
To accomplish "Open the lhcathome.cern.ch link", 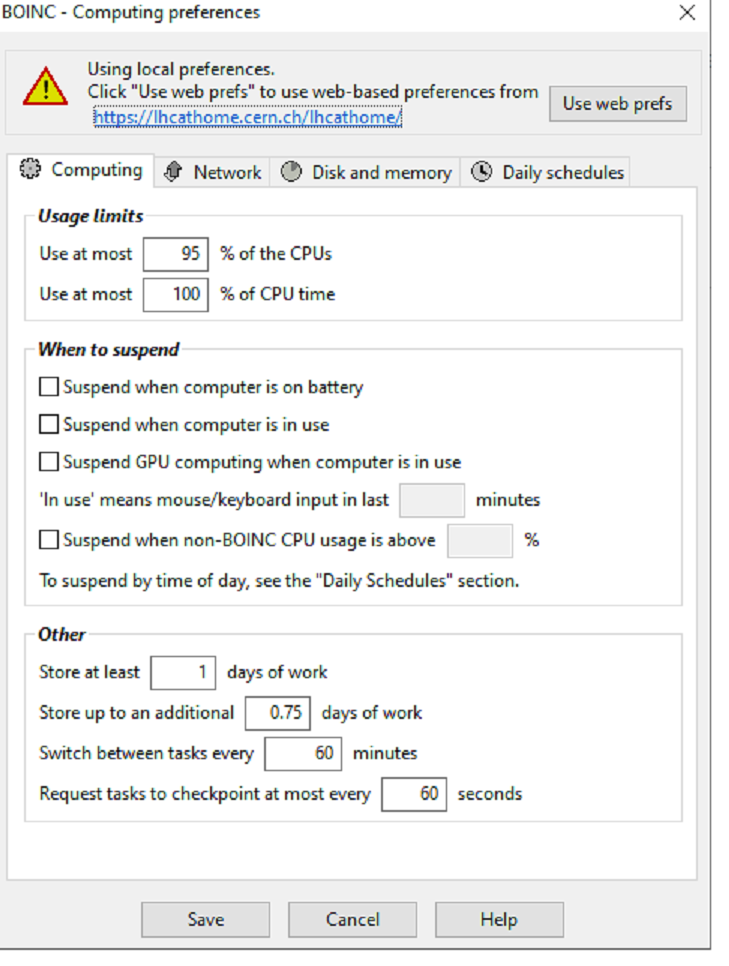I will [247, 118].
